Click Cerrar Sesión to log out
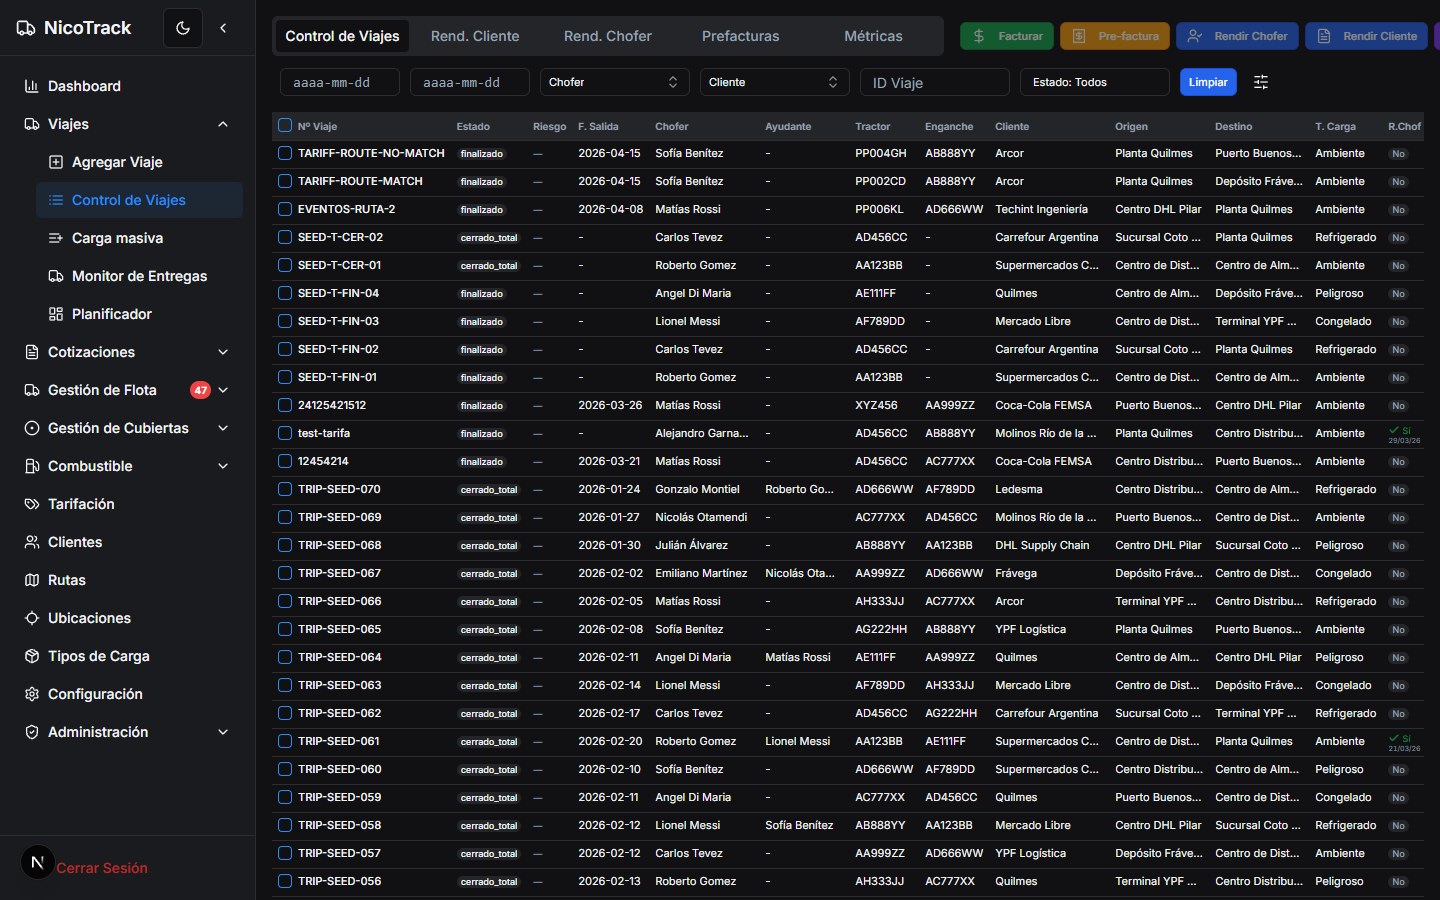This screenshot has height=900, width=1440. pyautogui.click(x=102, y=868)
